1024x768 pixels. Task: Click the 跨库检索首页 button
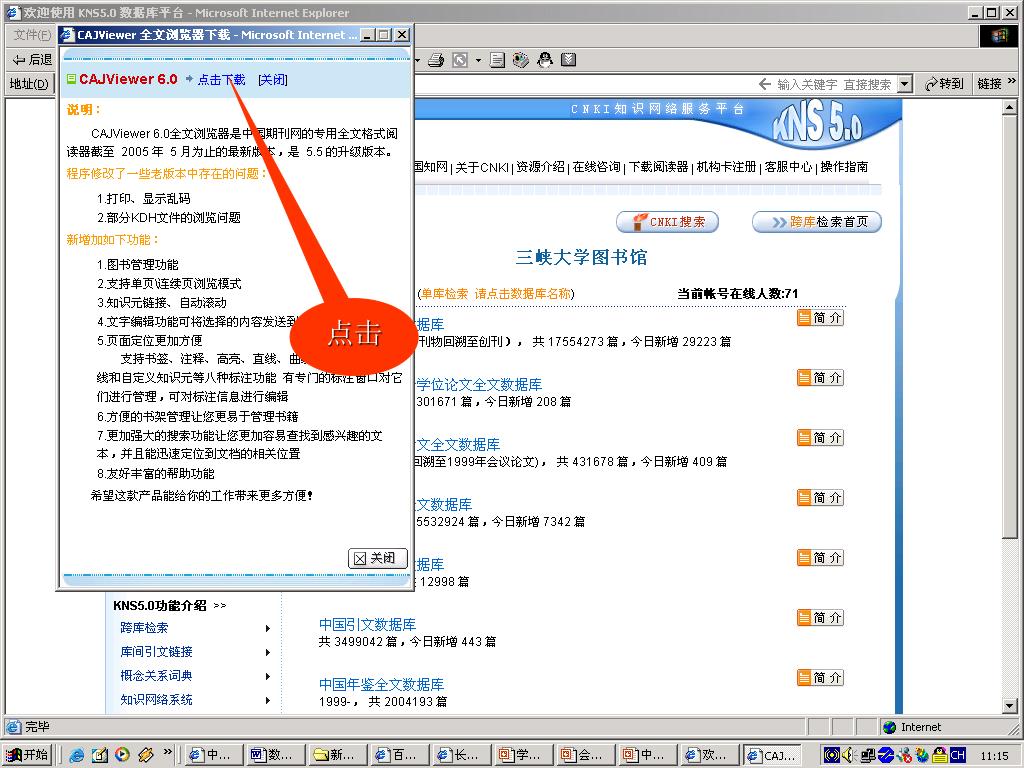click(x=817, y=222)
